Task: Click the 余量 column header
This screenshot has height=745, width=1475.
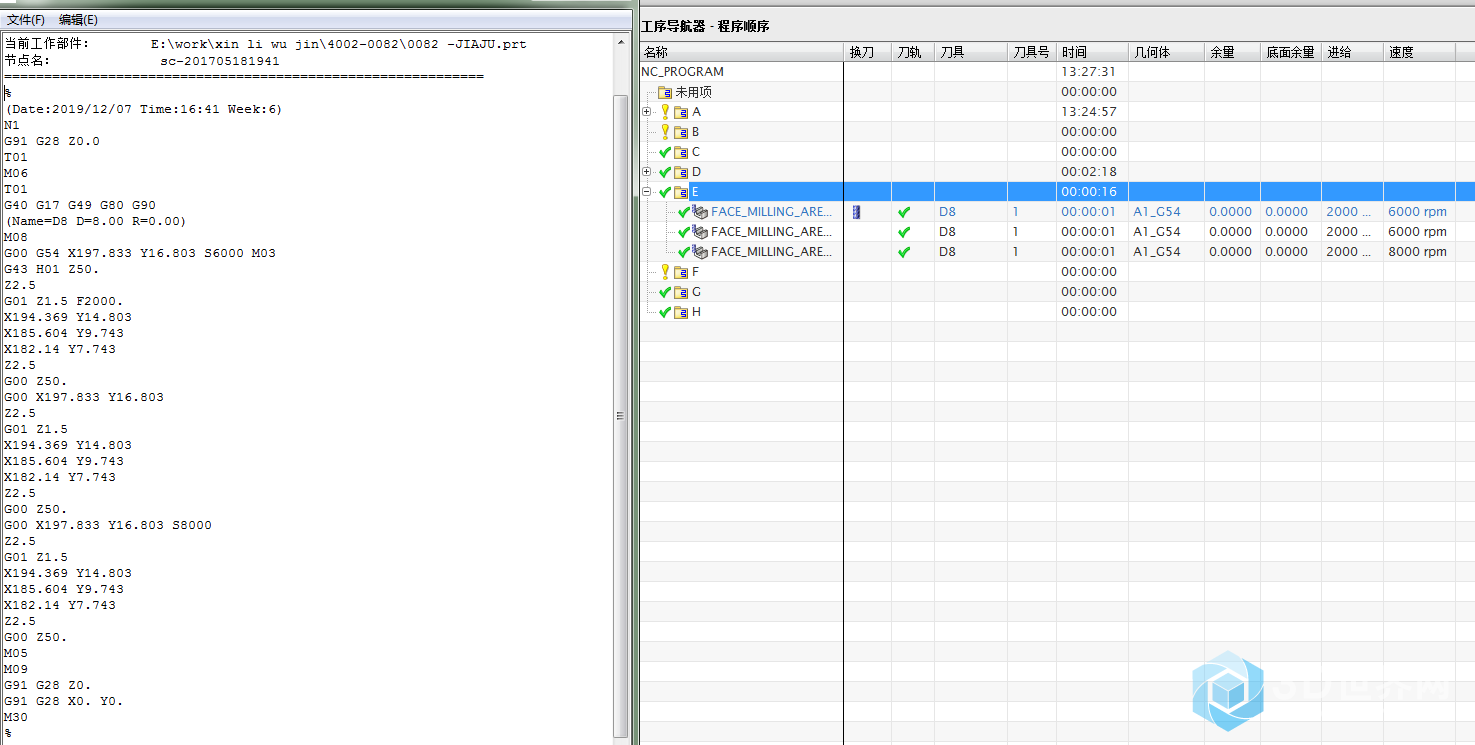Action: point(1232,52)
